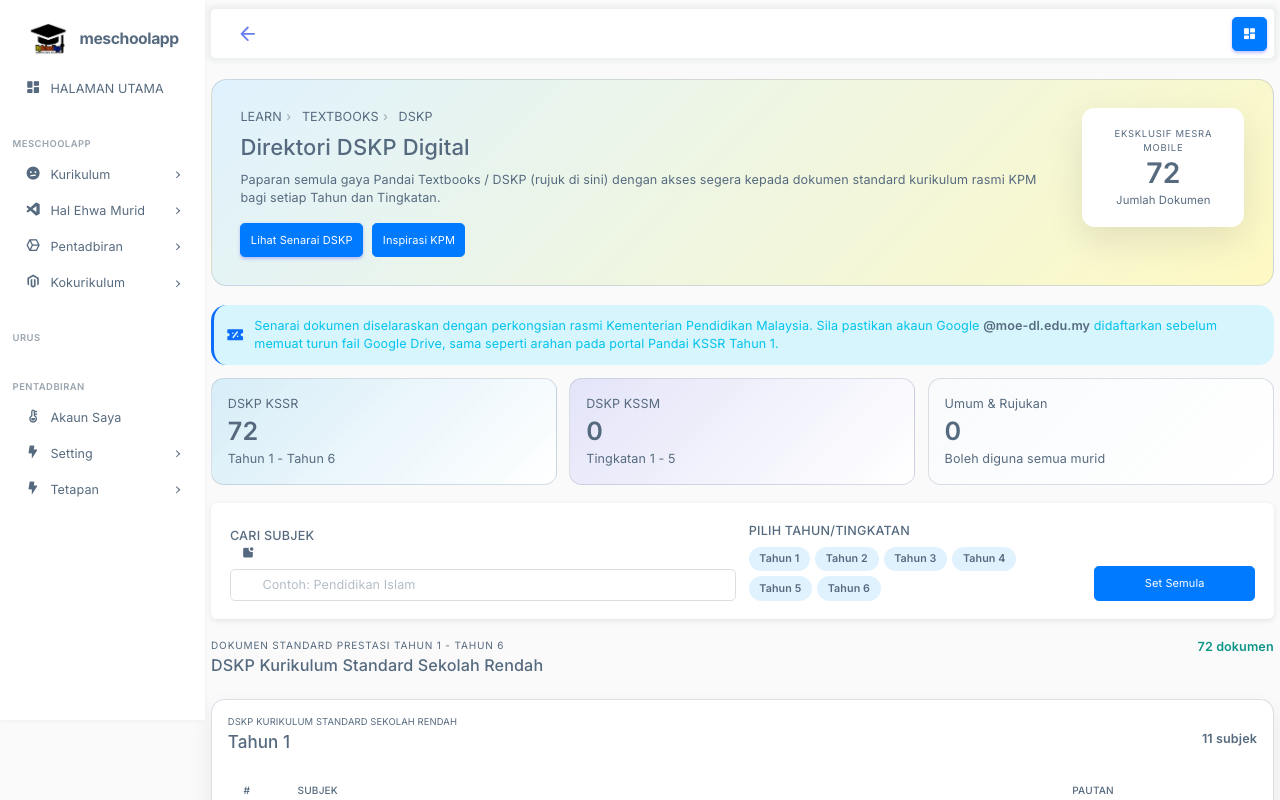Click the Kokurikulum sidebar icon
This screenshot has height=800, width=1280.
point(33,282)
